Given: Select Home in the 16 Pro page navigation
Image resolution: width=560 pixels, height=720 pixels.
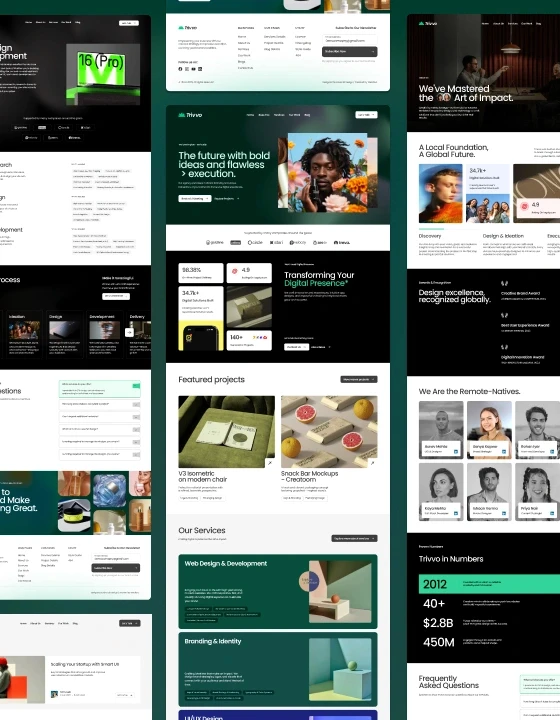Looking at the screenshot, I should [28, 22].
